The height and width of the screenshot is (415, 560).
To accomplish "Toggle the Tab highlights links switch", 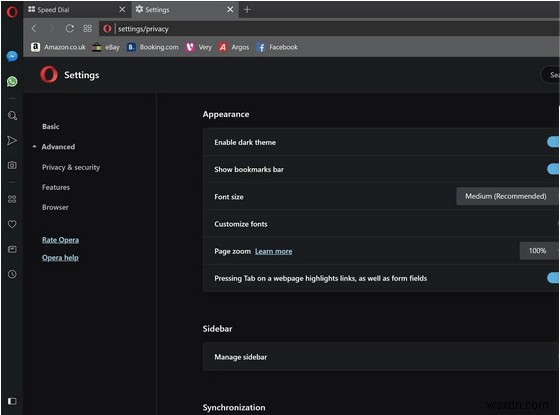I will pyautogui.click(x=553, y=278).
